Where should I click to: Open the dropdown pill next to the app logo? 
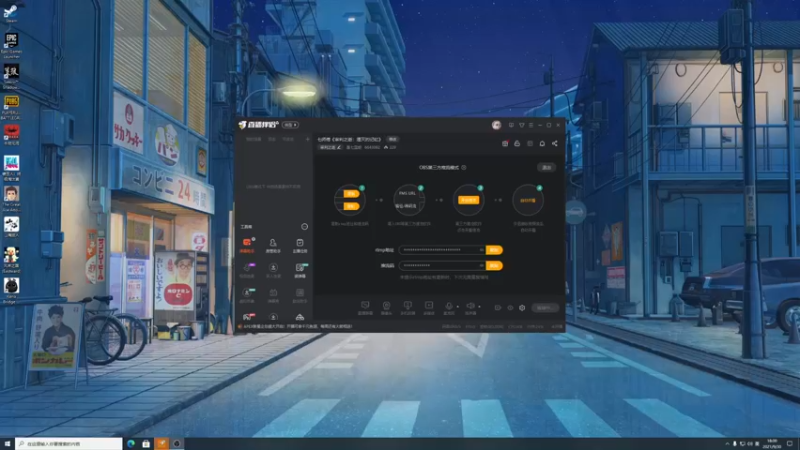(290, 125)
